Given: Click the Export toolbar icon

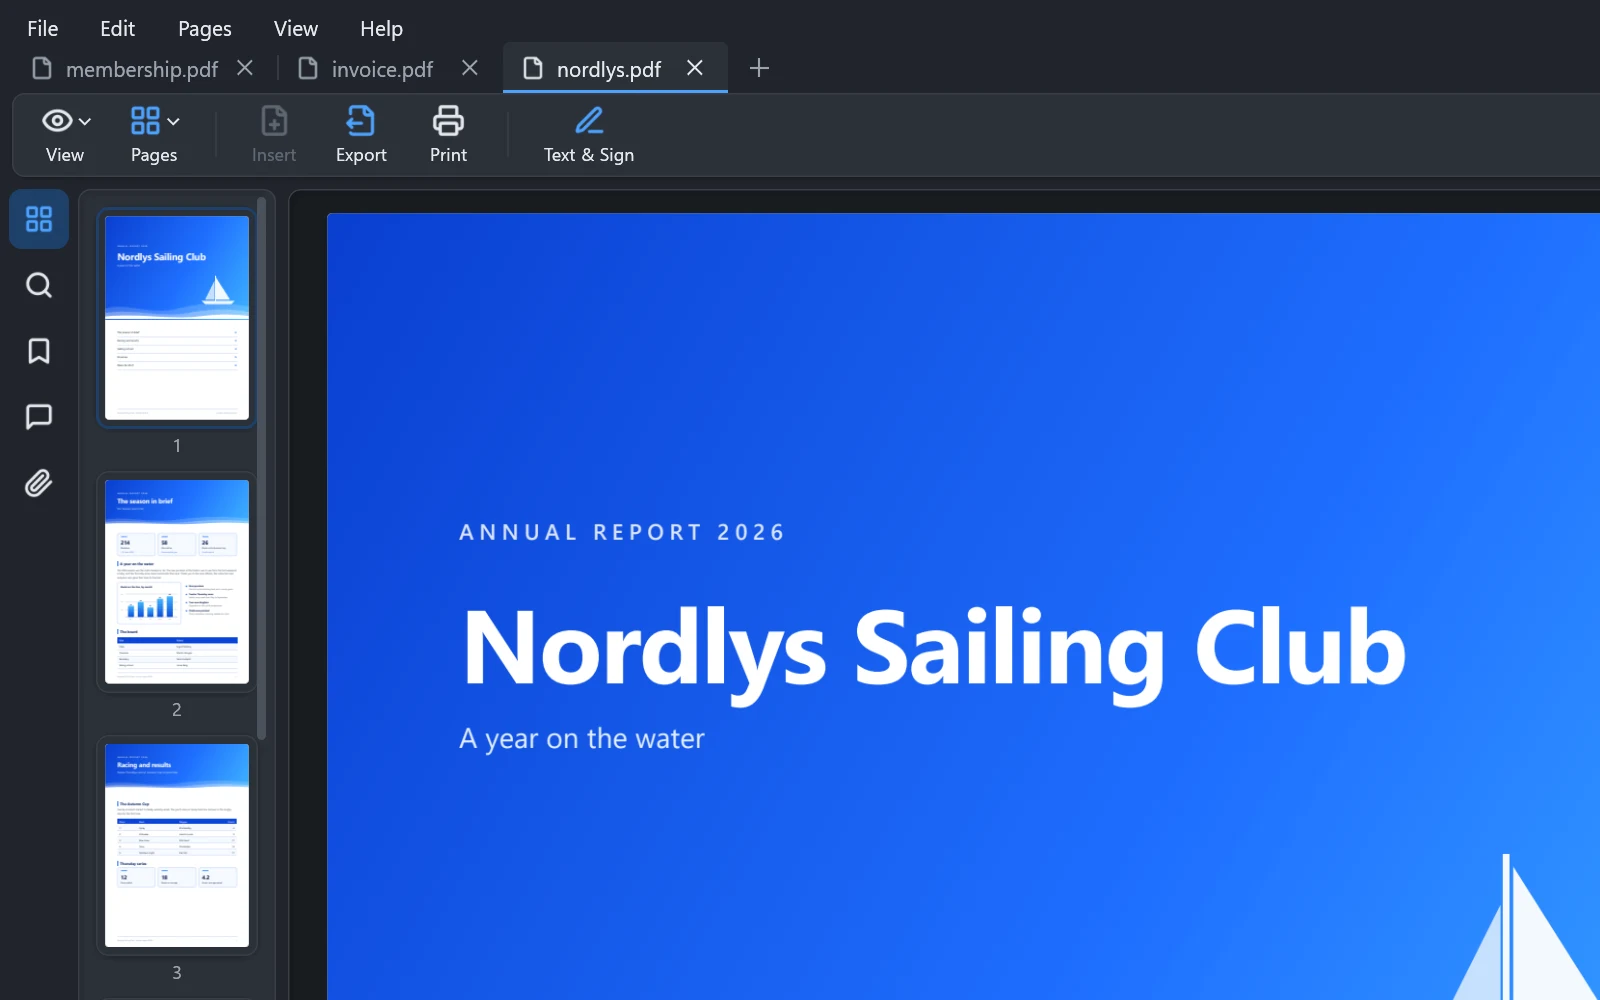Looking at the screenshot, I should coord(361,135).
